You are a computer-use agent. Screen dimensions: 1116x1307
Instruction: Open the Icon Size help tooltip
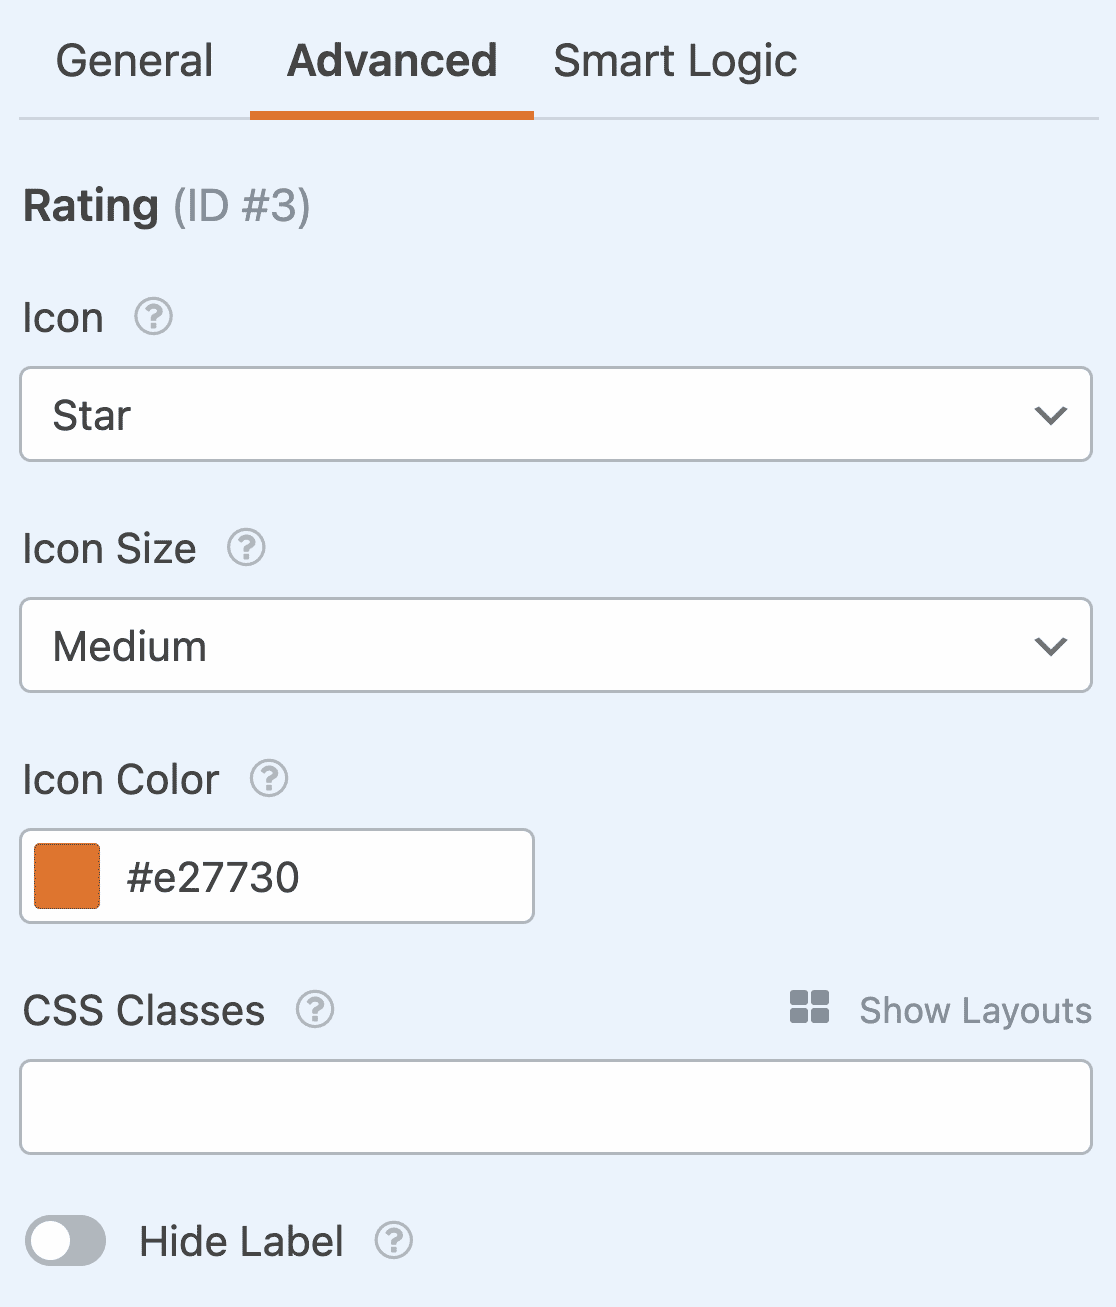[245, 548]
